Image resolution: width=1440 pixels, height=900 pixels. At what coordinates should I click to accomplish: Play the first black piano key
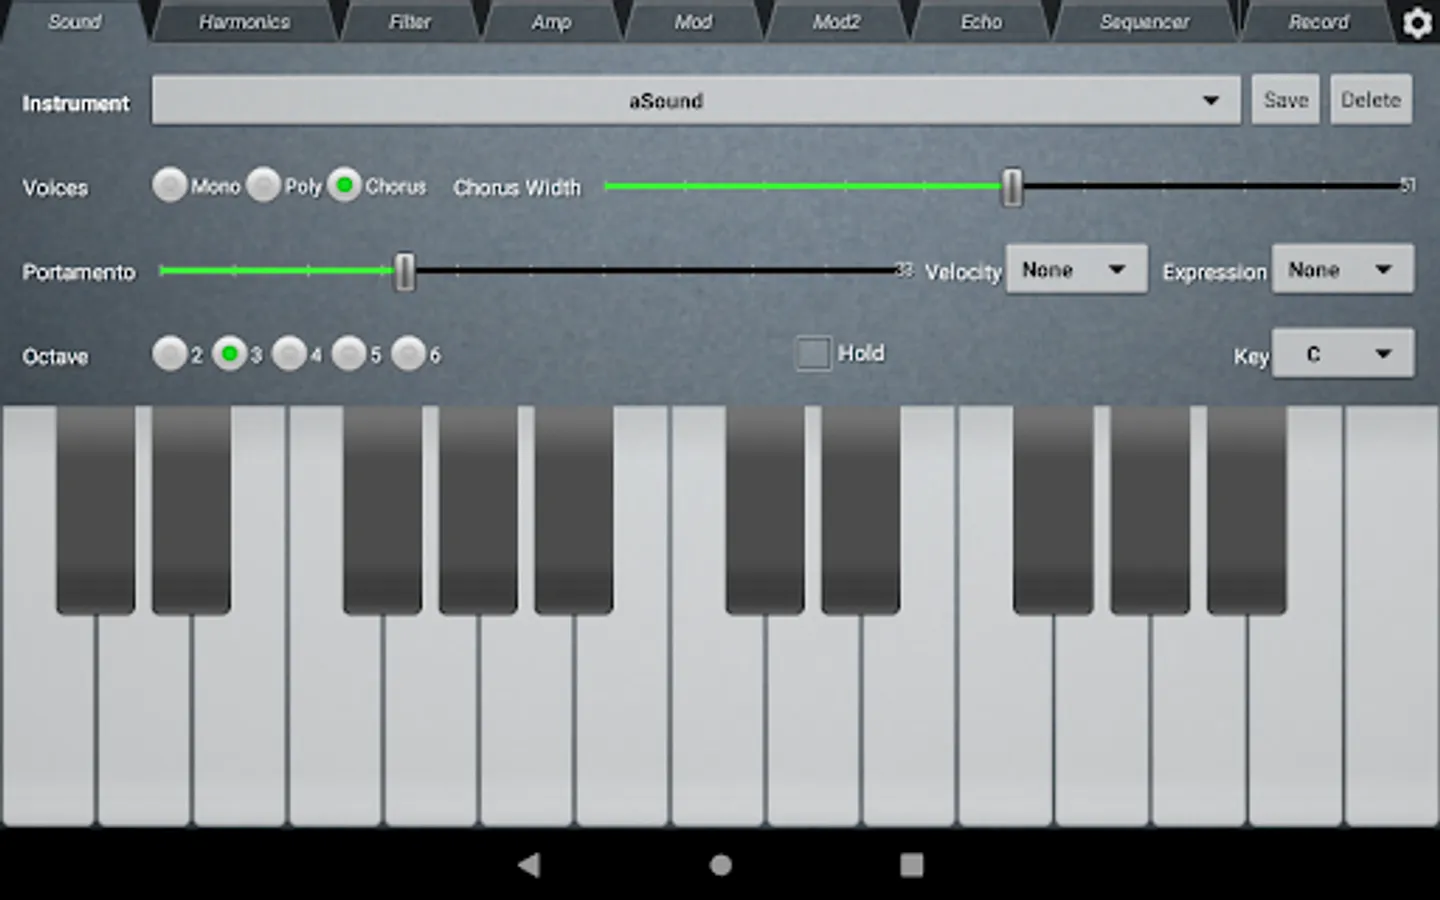(95, 508)
